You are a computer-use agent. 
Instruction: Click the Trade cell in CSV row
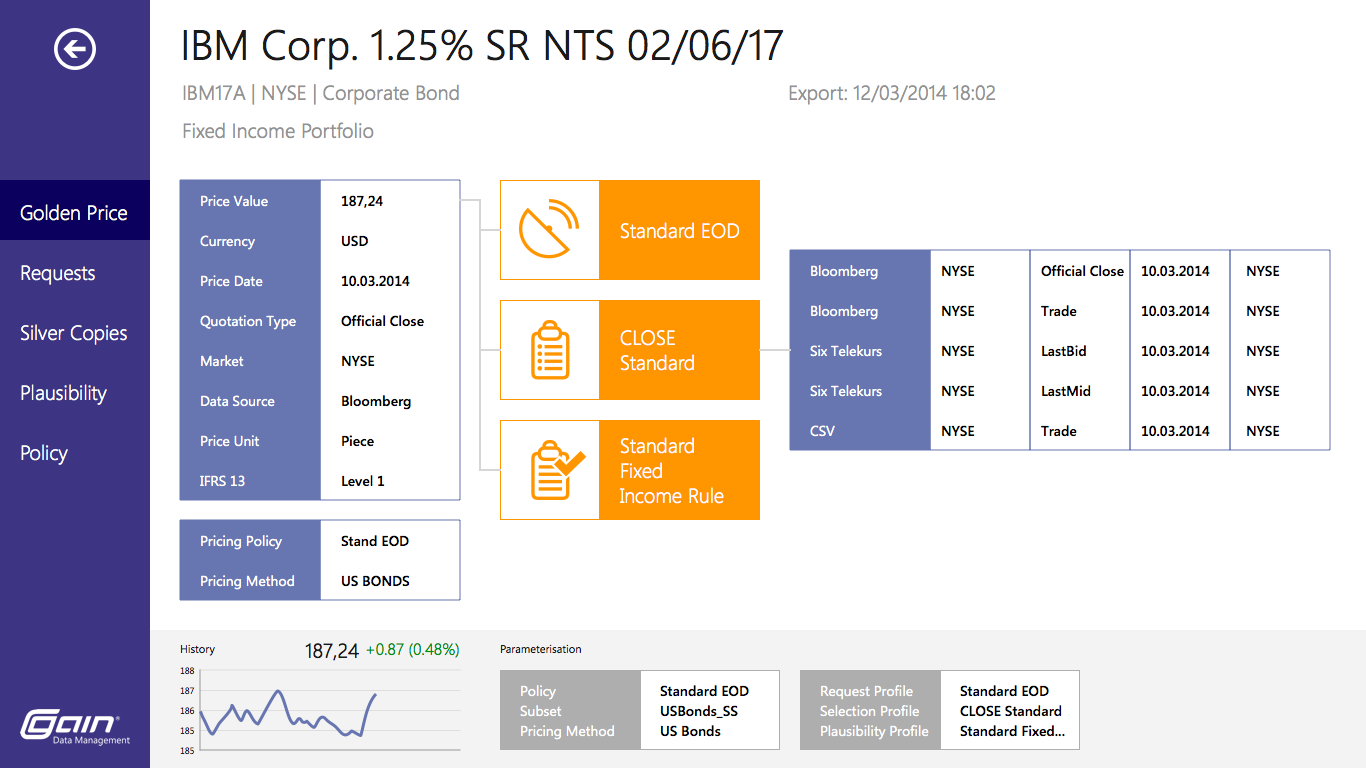tap(1059, 431)
